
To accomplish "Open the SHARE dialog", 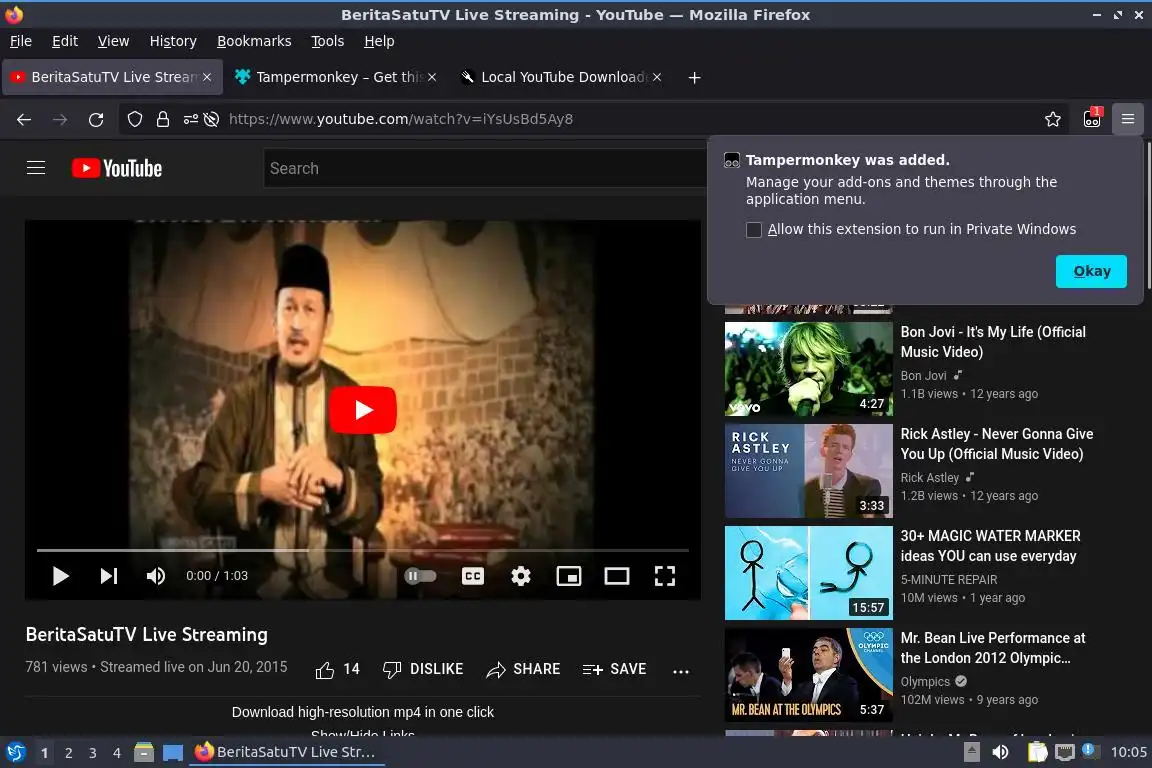I will click(x=523, y=670).
